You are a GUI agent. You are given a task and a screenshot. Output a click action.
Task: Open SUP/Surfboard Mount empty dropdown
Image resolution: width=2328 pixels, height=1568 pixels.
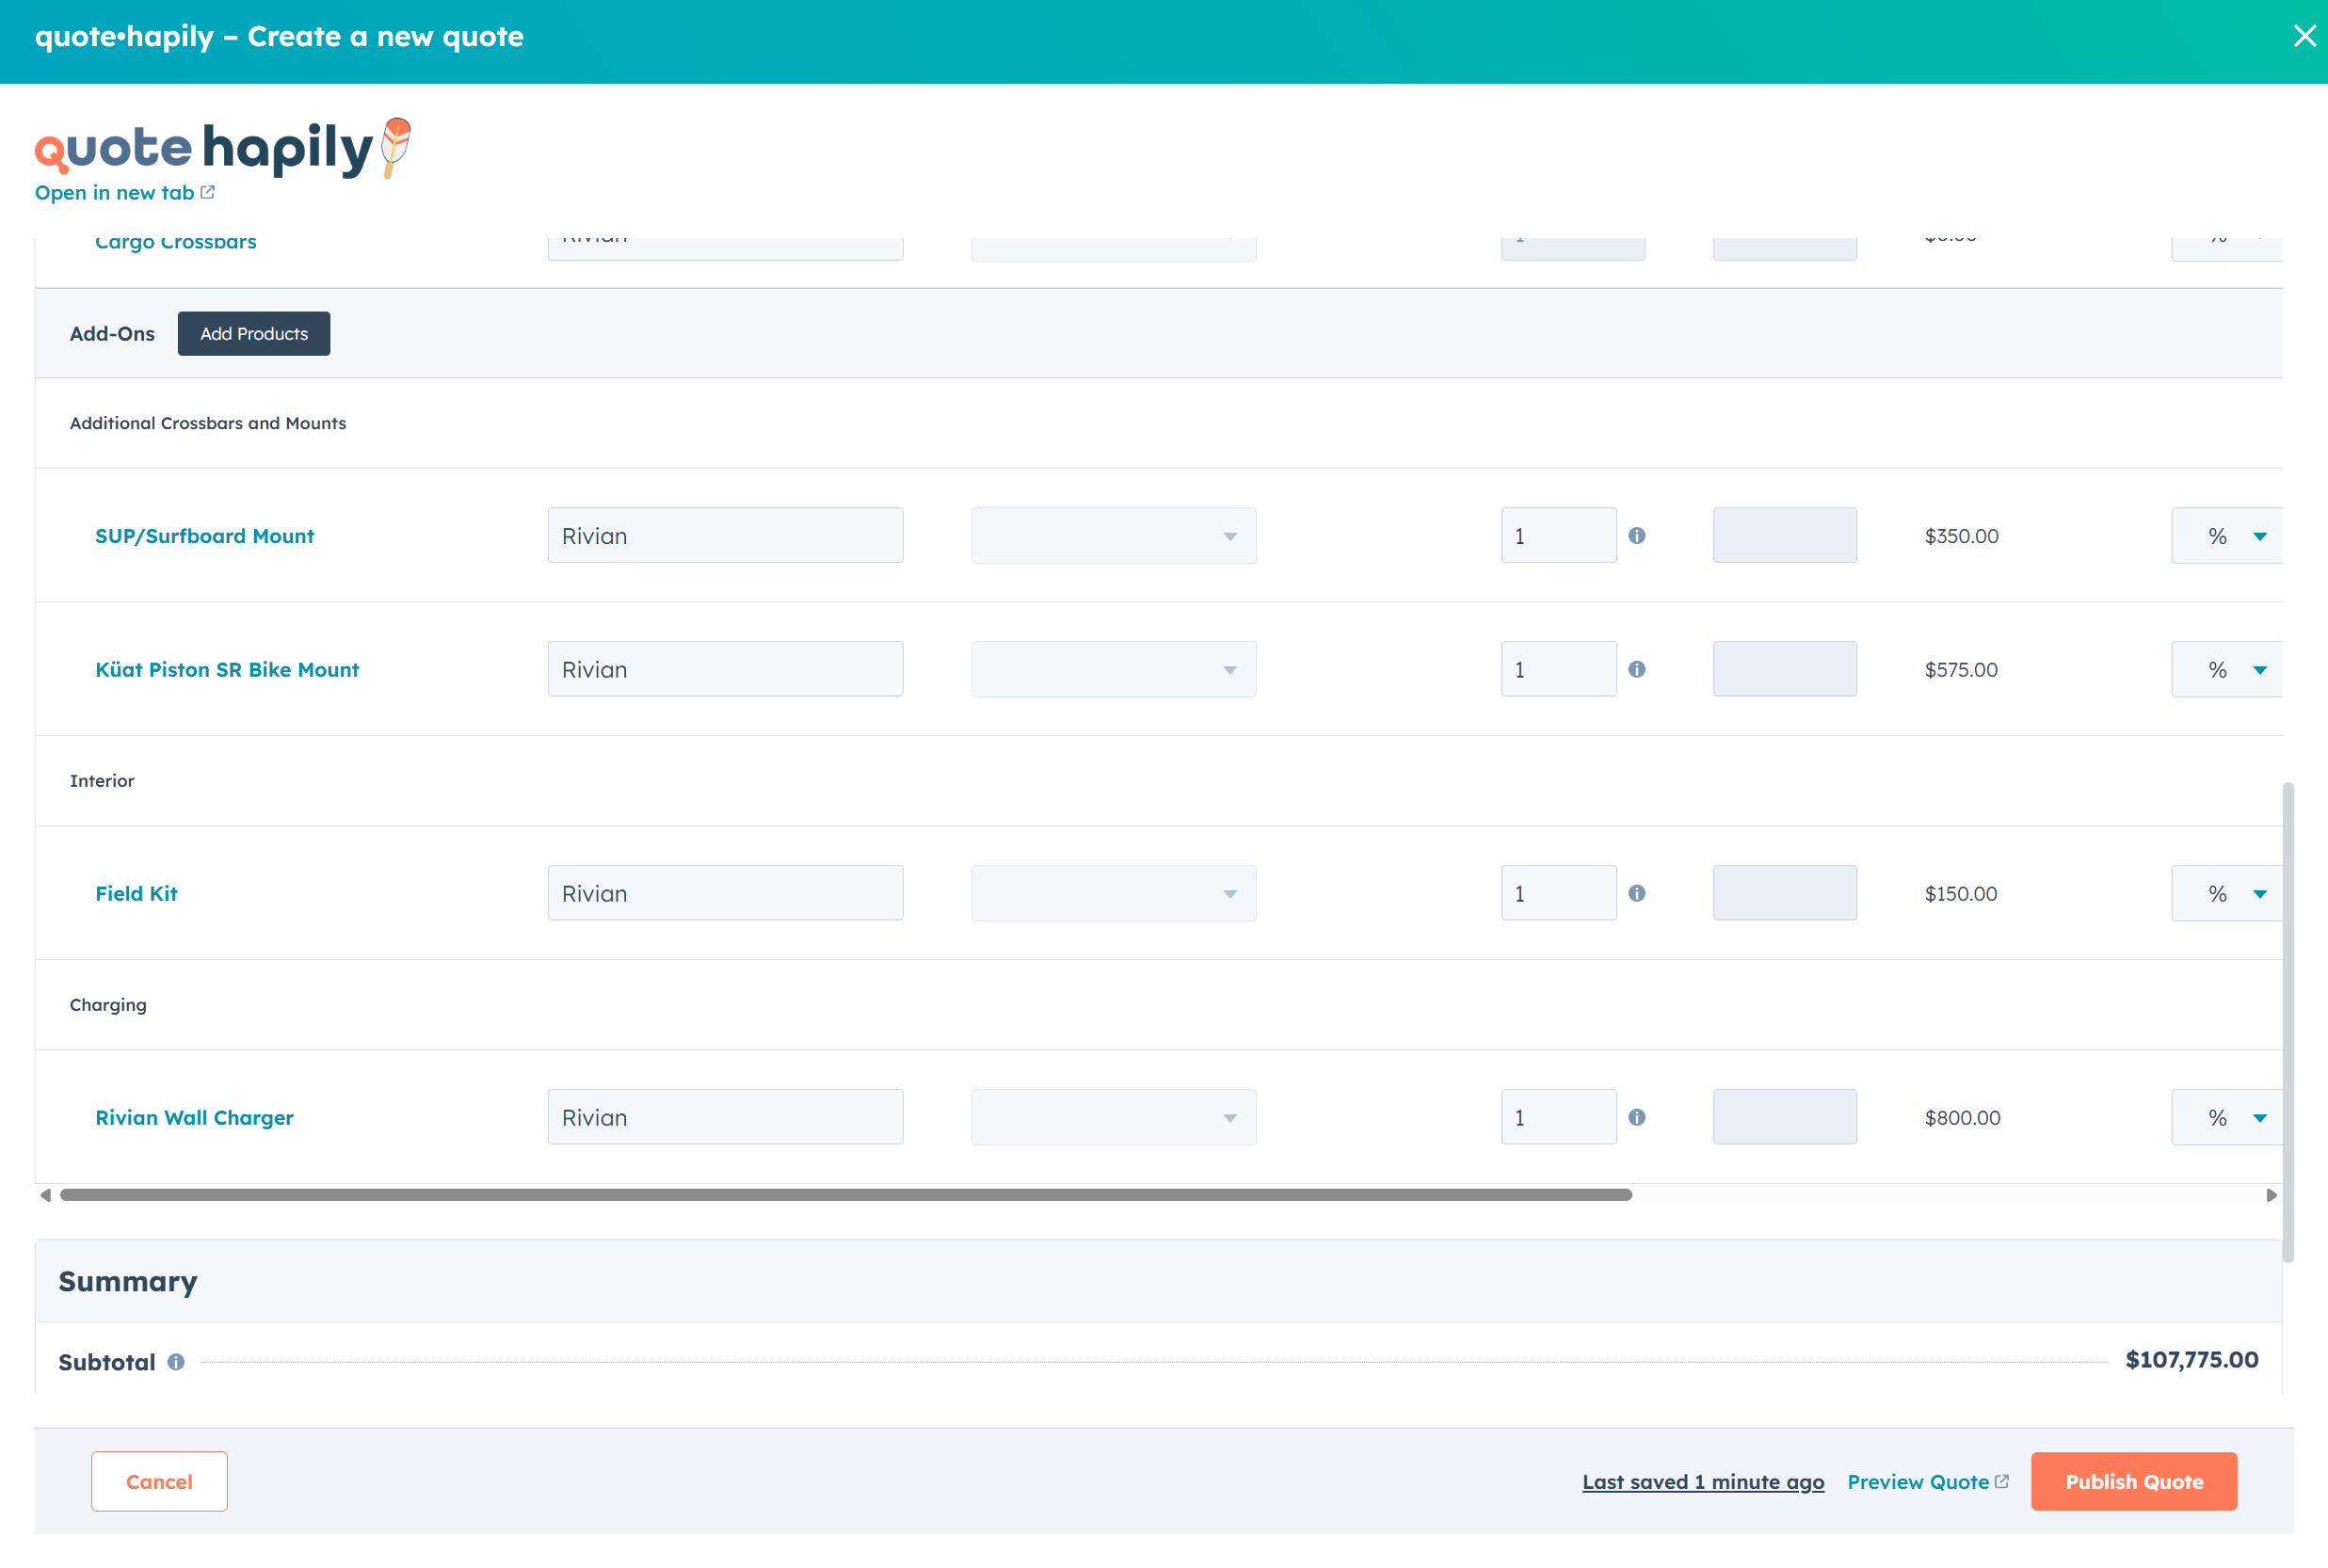[1113, 536]
